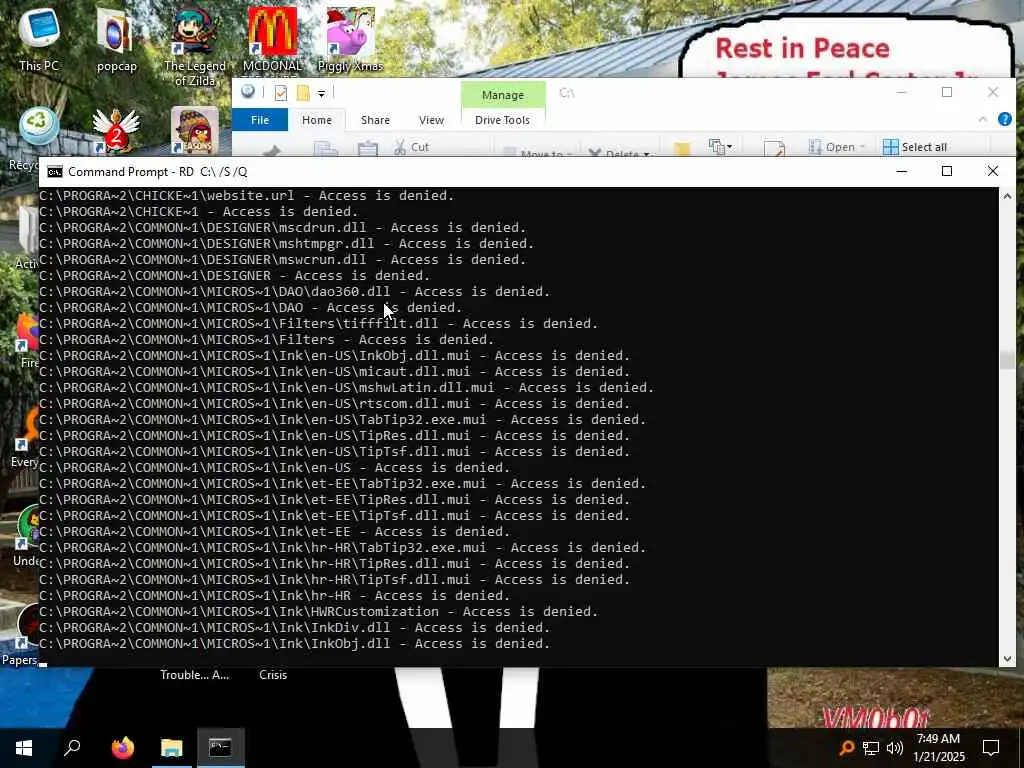
Task: Click the Copy icon in Explorer ribbon
Action: pos(325,150)
